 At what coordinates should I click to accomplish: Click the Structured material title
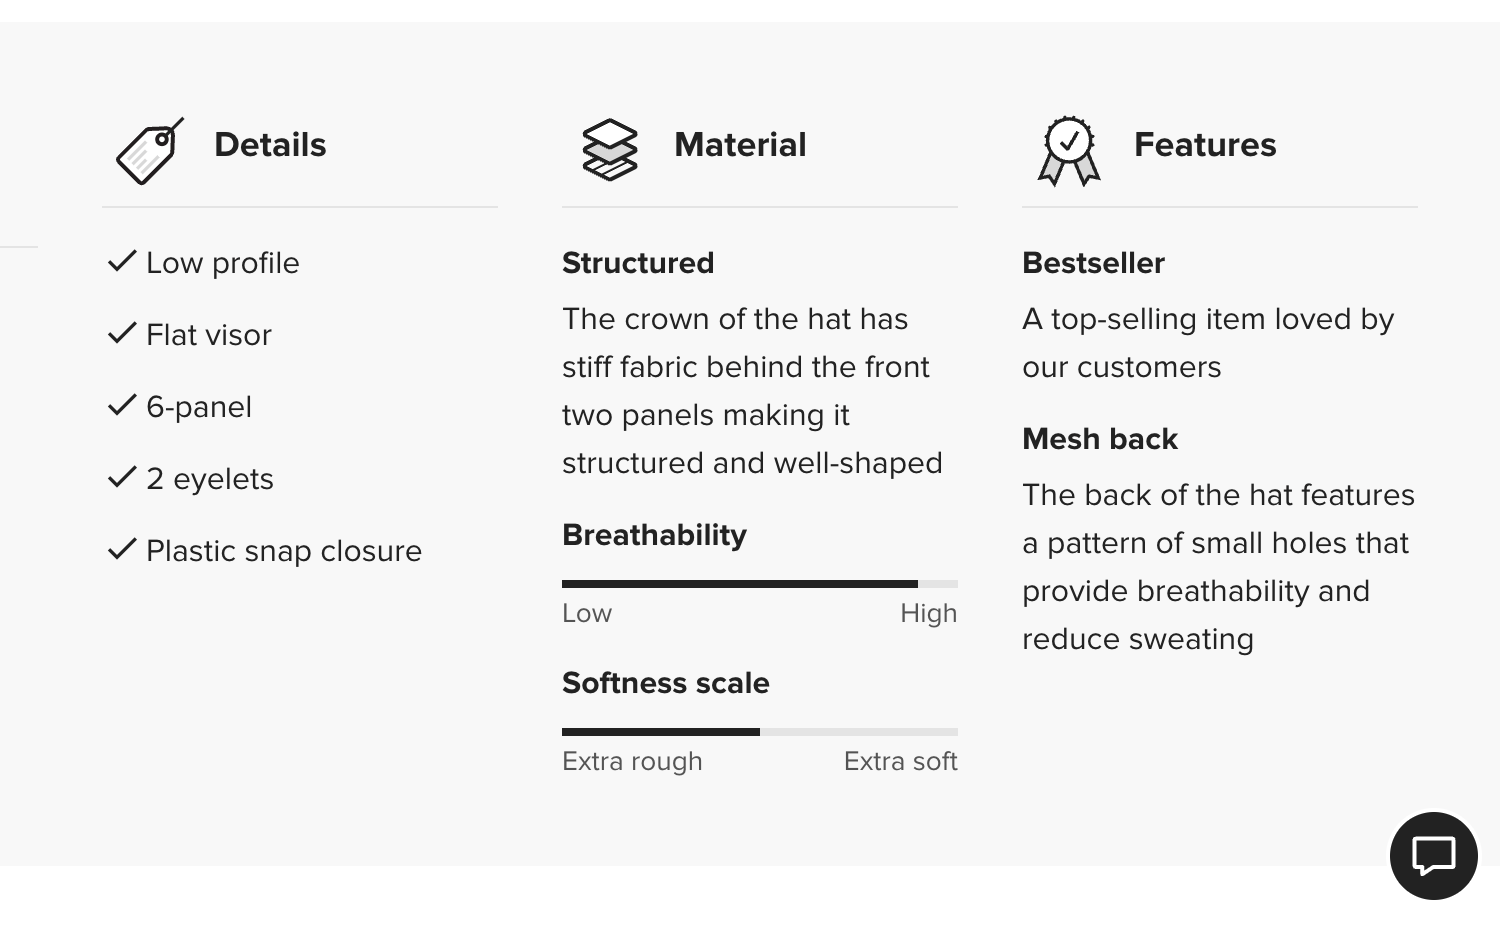(638, 263)
